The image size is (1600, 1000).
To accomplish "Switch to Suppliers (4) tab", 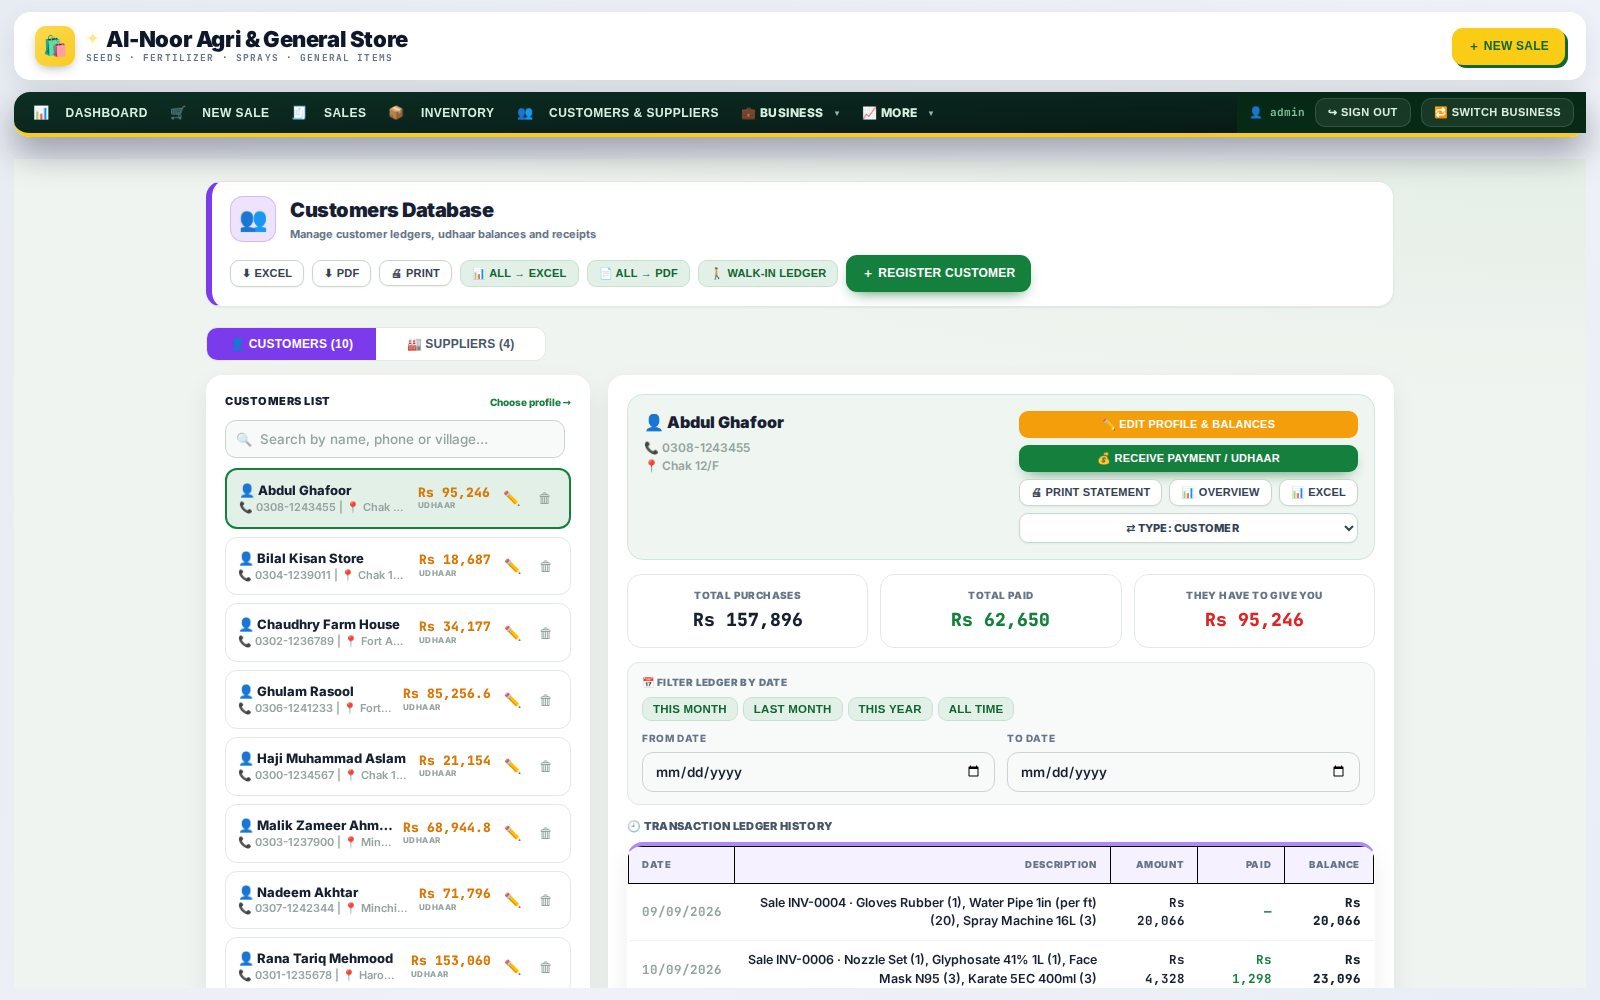I will (x=461, y=344).
